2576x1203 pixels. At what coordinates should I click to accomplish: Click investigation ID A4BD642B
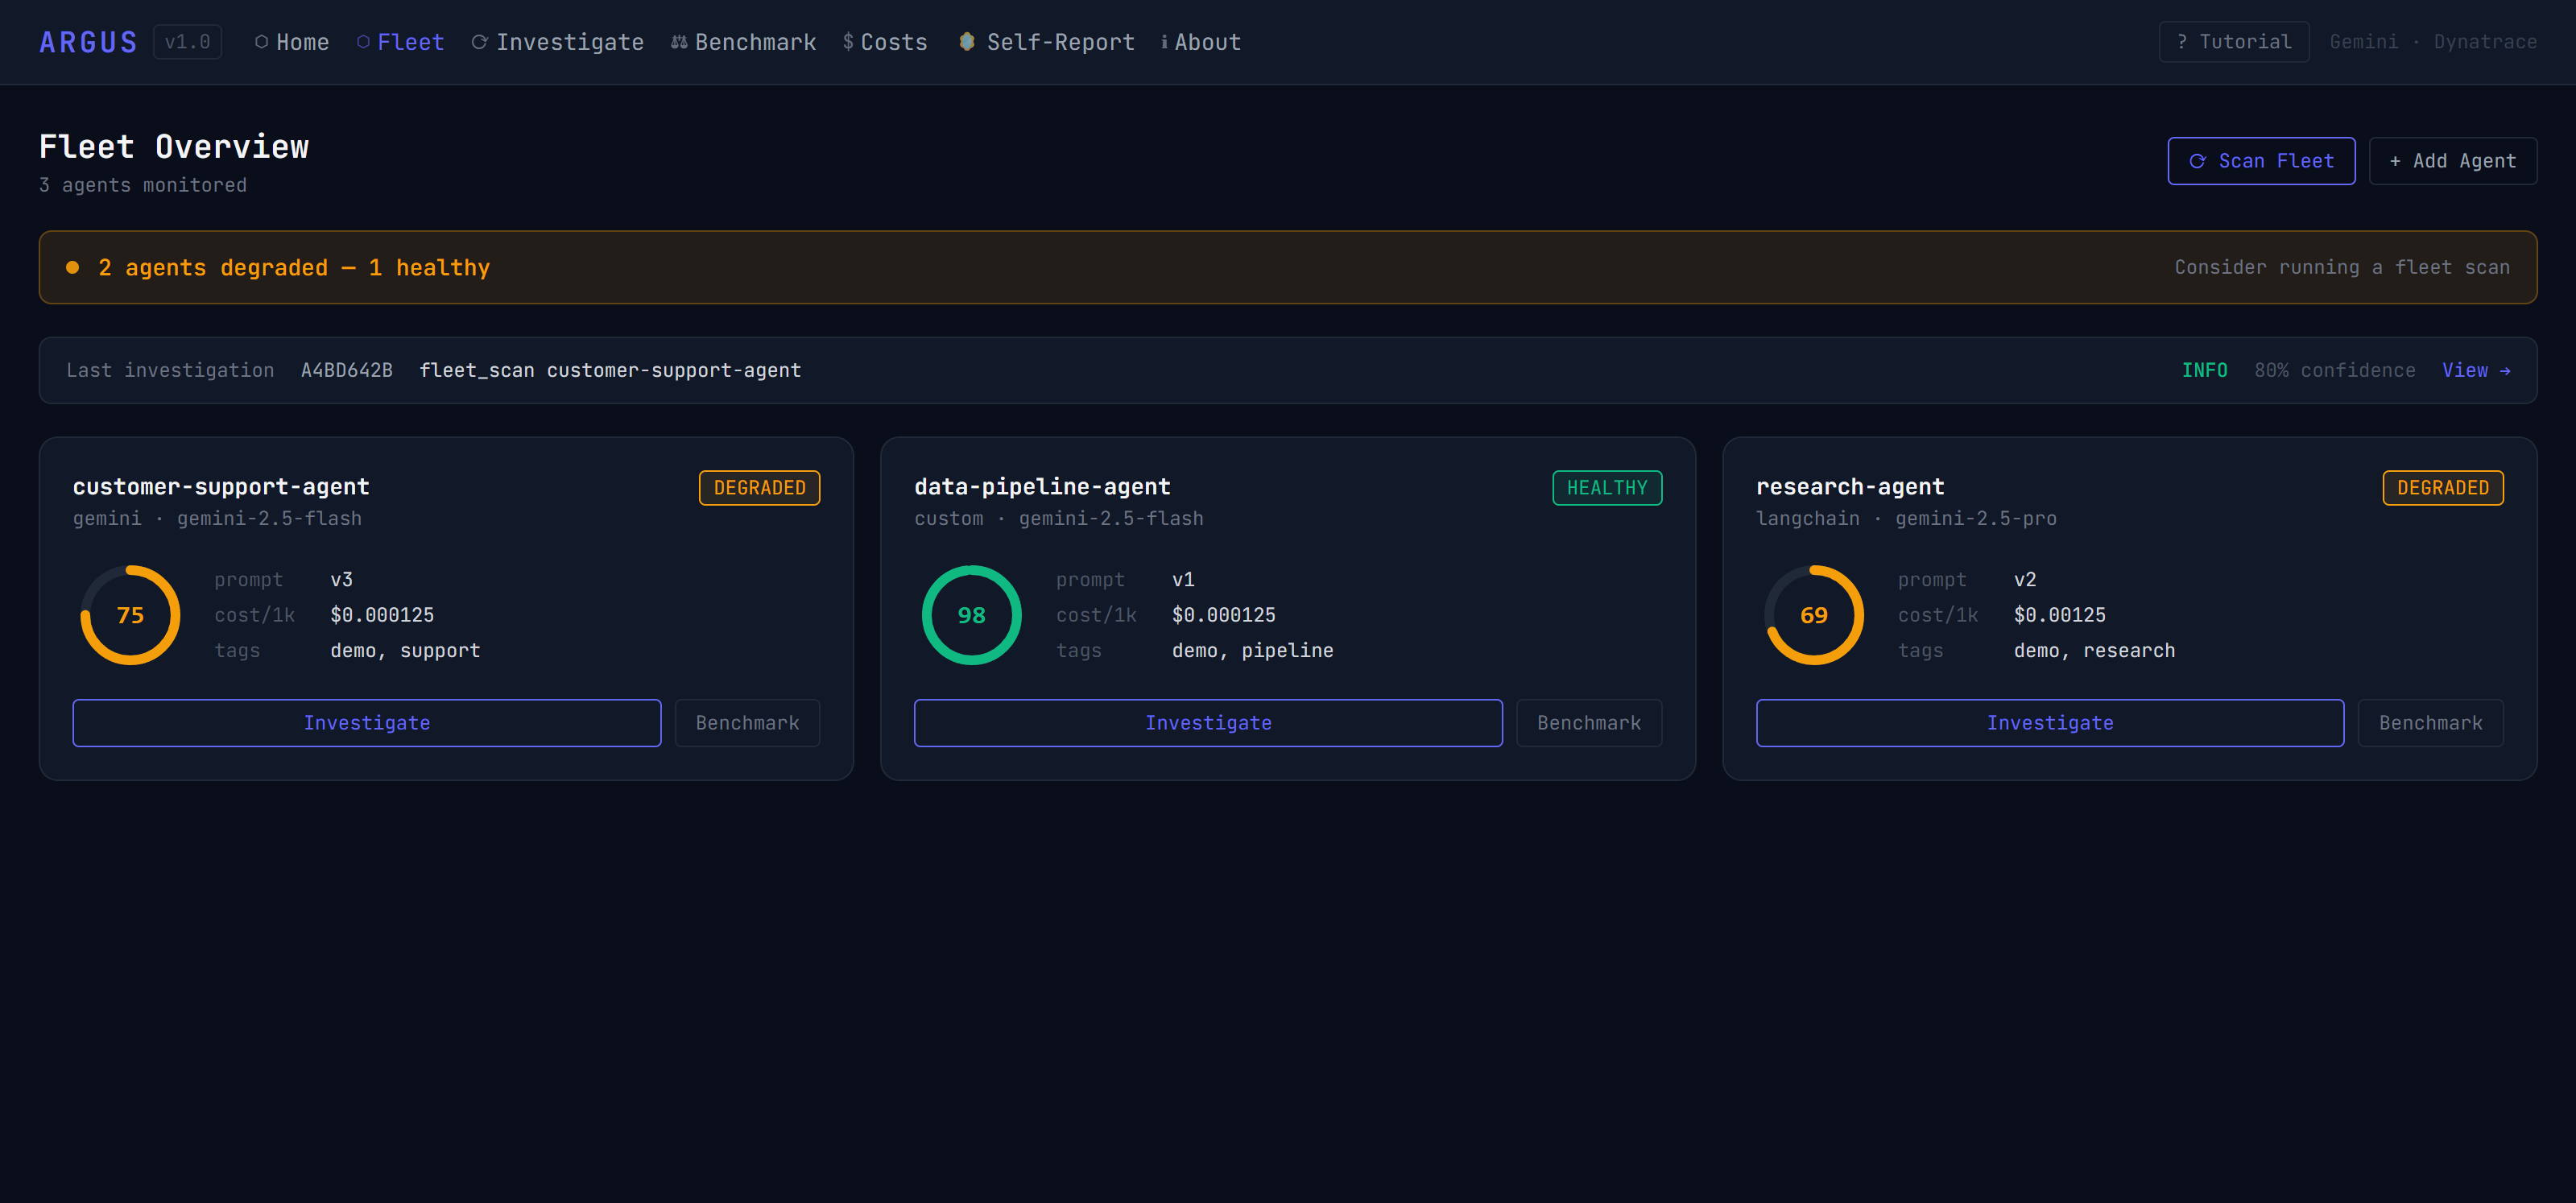(x=346, y=370)
